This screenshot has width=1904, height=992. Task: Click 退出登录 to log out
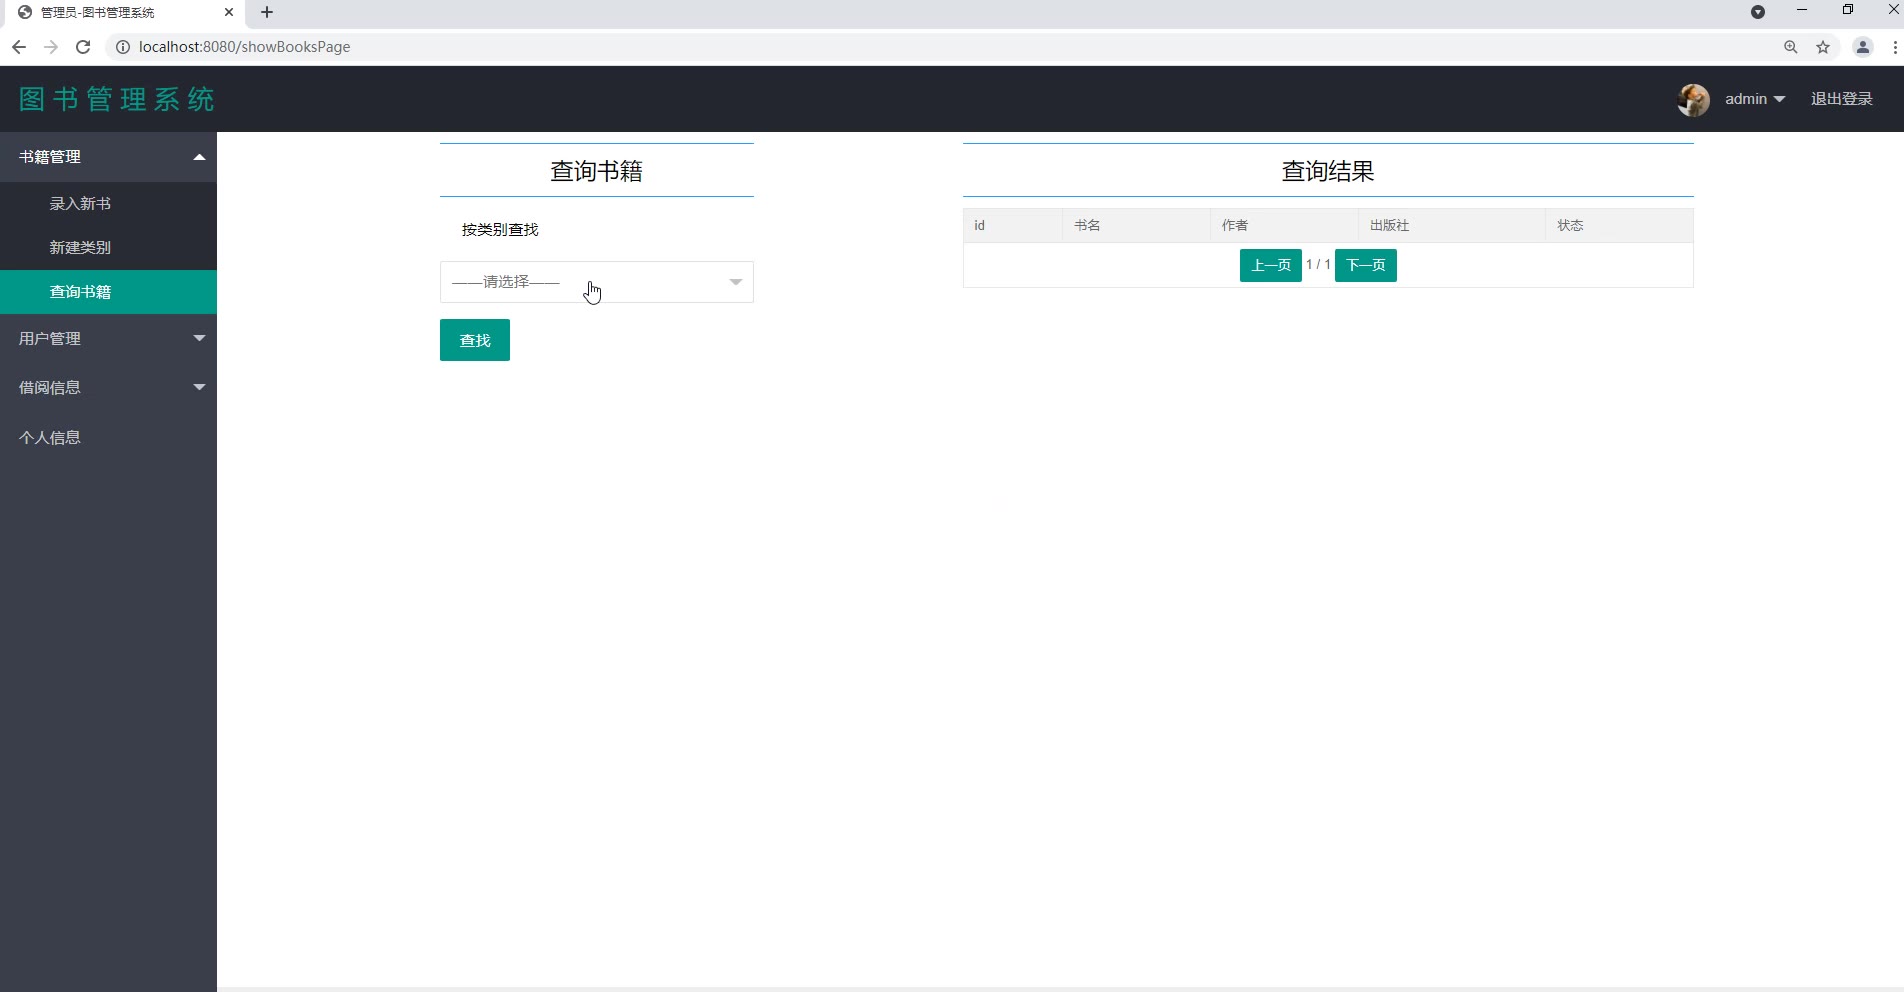pos(1841,99)
